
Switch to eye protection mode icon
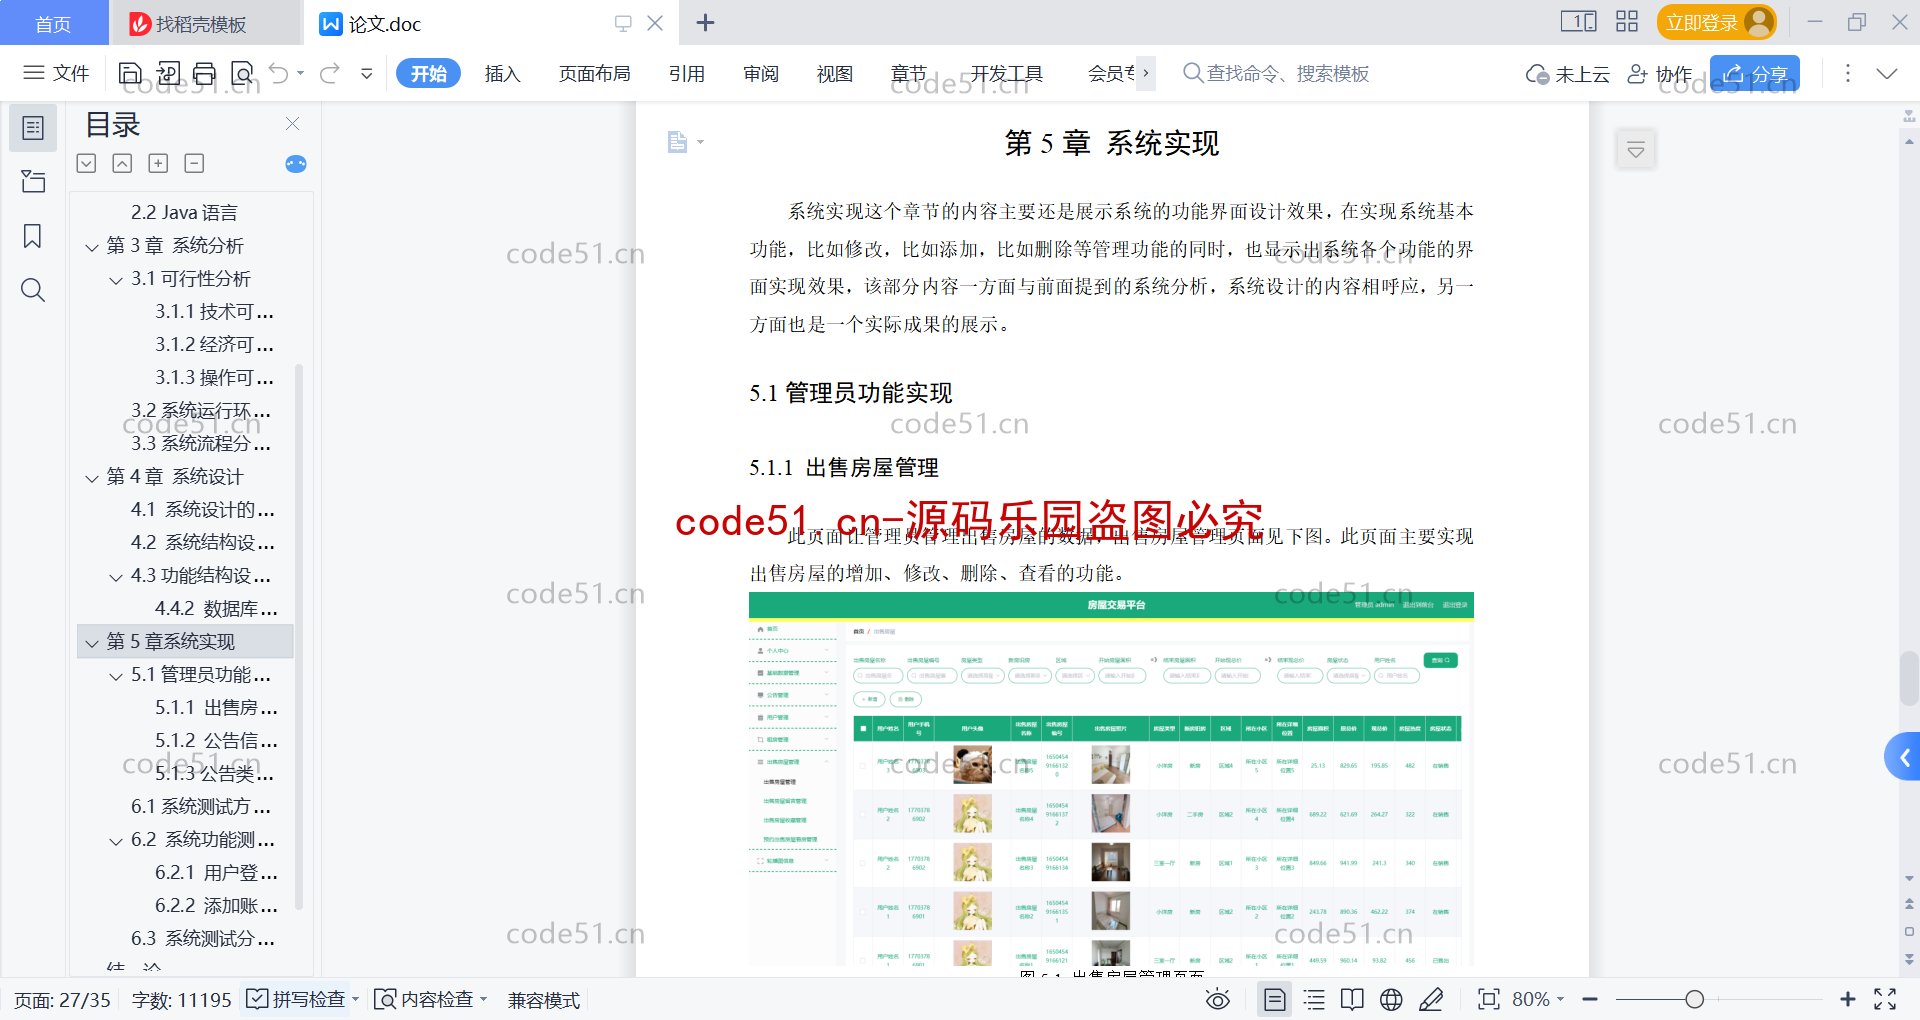pos(1217,999)
